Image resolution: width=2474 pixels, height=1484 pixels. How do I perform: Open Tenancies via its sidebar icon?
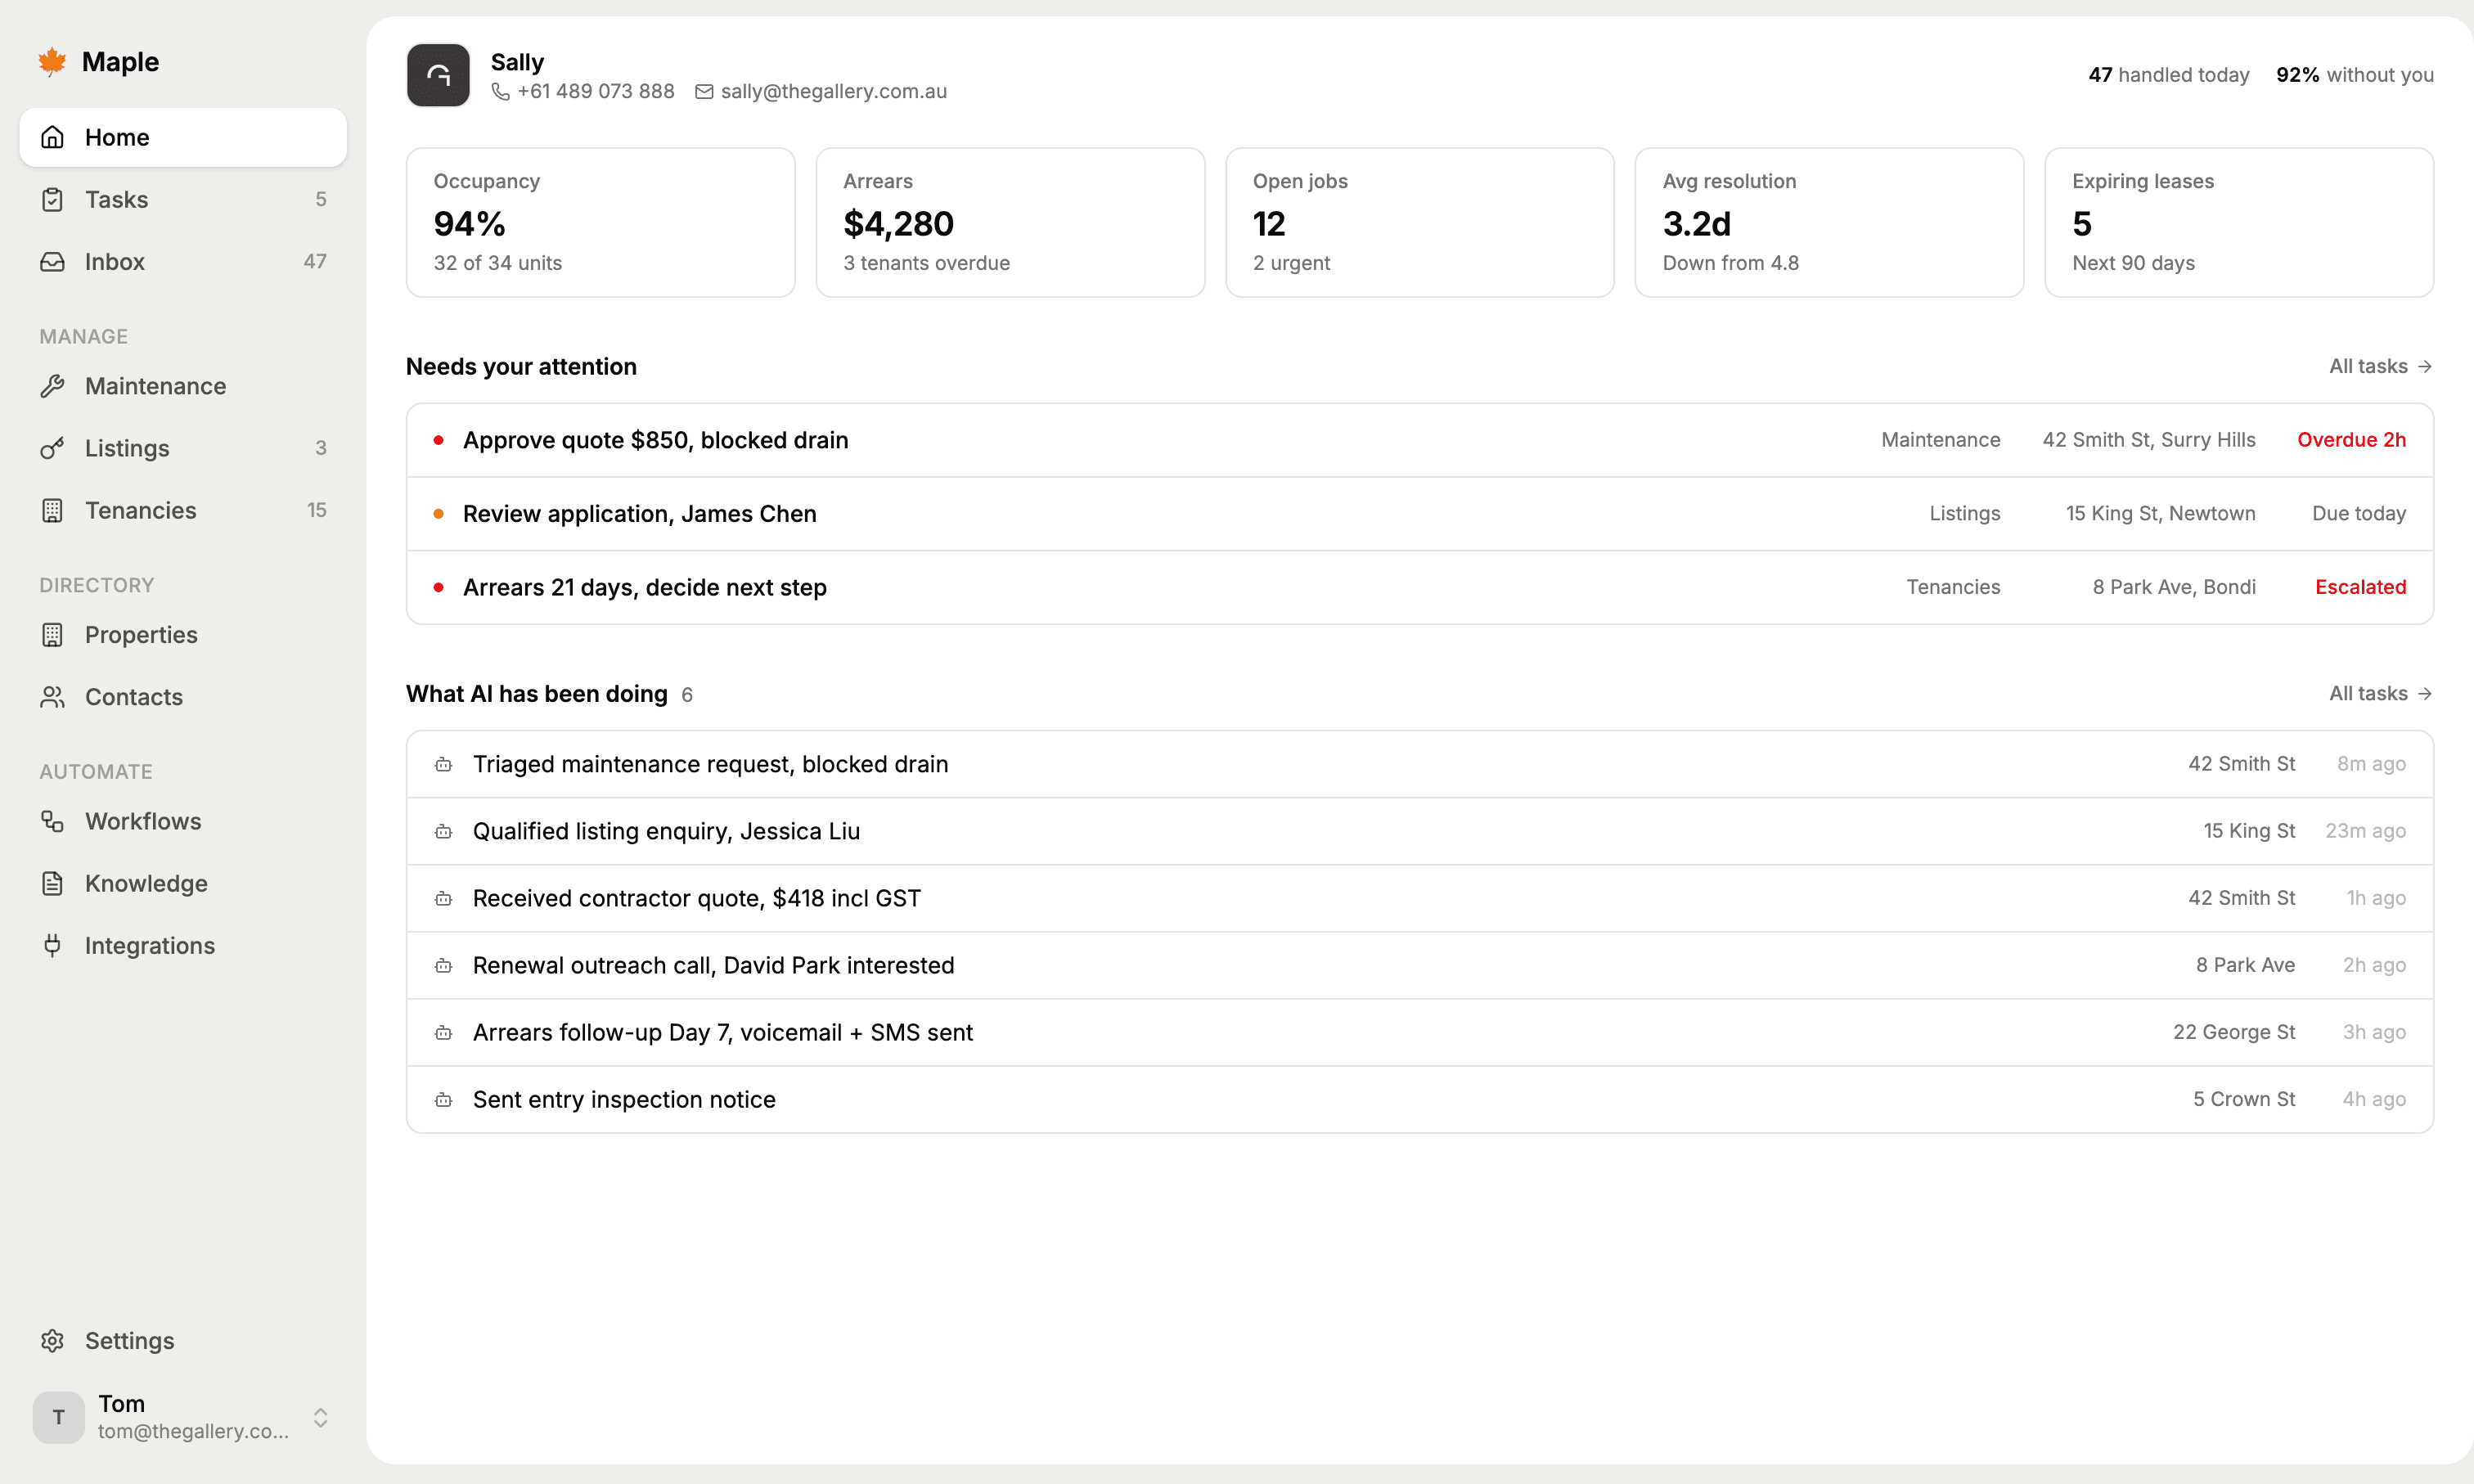(x=53, y=510)
